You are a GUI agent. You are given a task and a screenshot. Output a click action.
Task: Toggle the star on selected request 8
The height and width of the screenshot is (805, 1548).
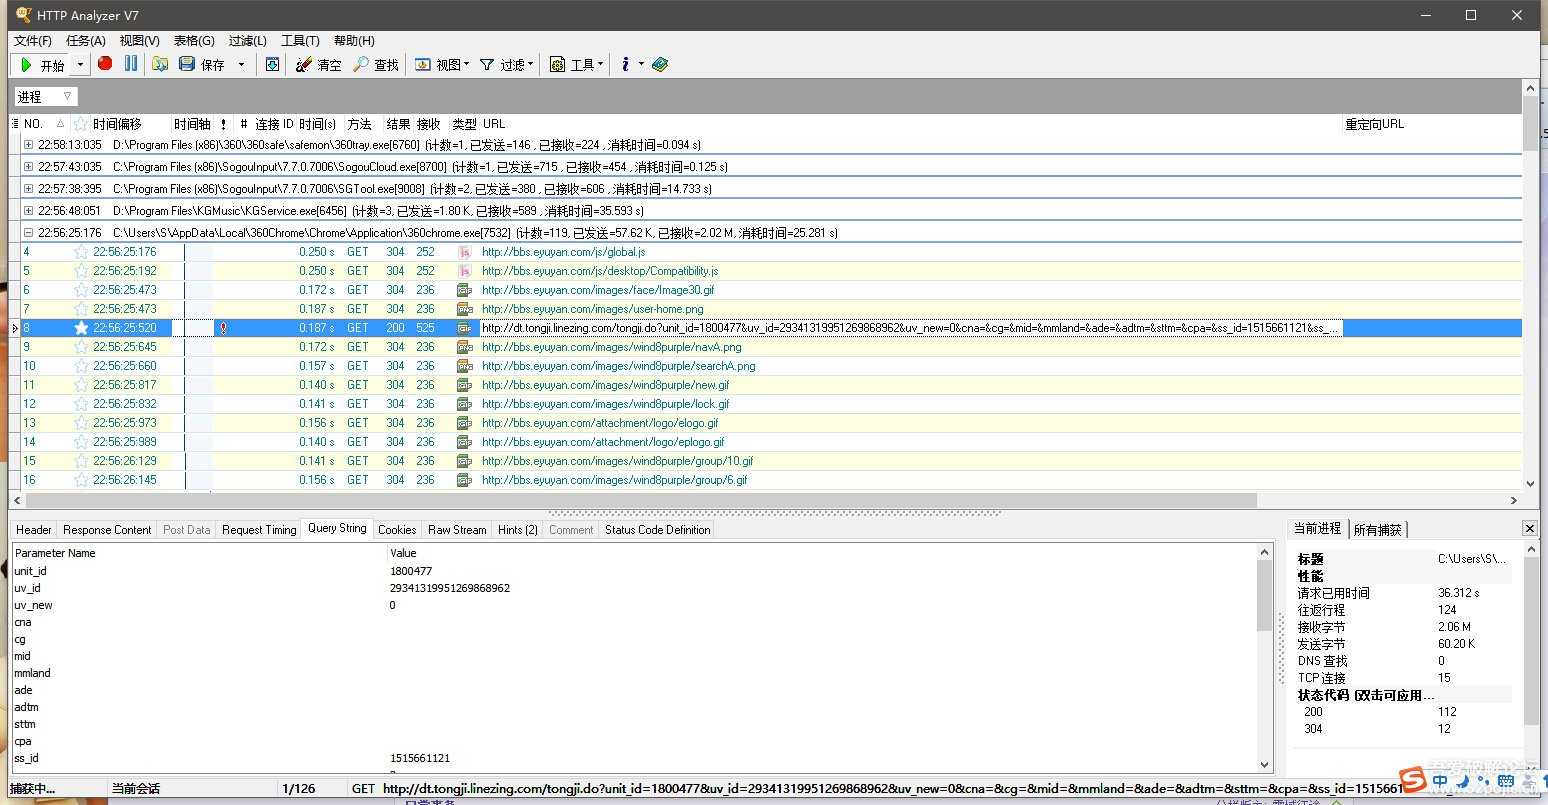(x=81, y=328)
